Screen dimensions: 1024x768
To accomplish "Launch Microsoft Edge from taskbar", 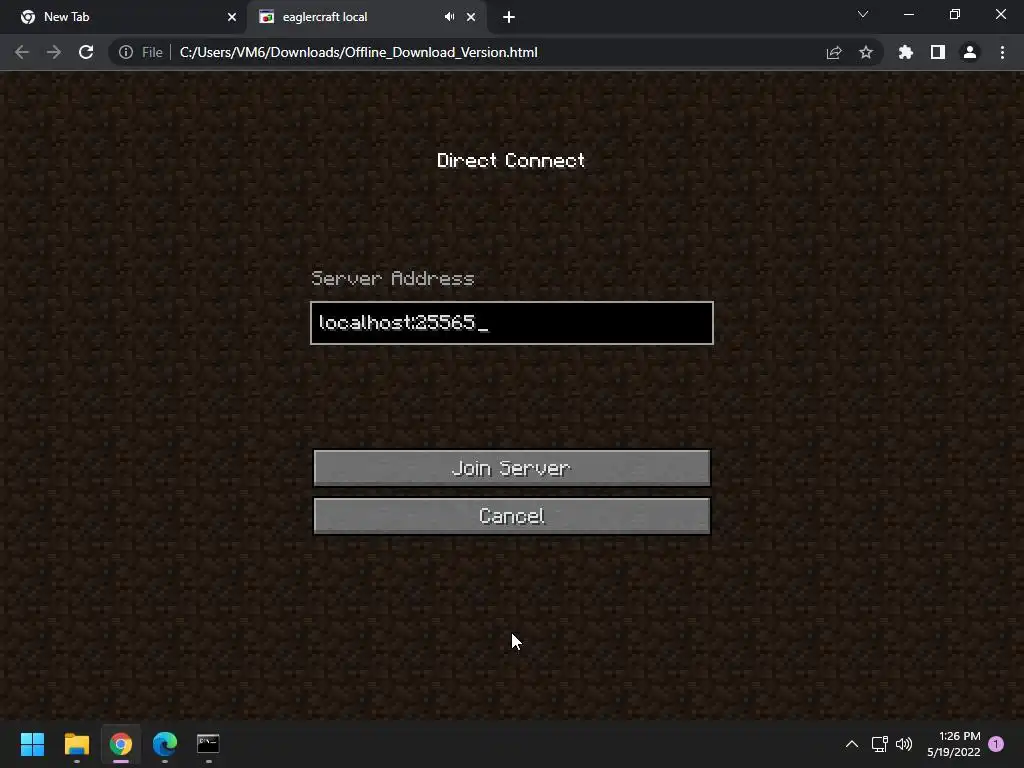I will tap(165, 744).
